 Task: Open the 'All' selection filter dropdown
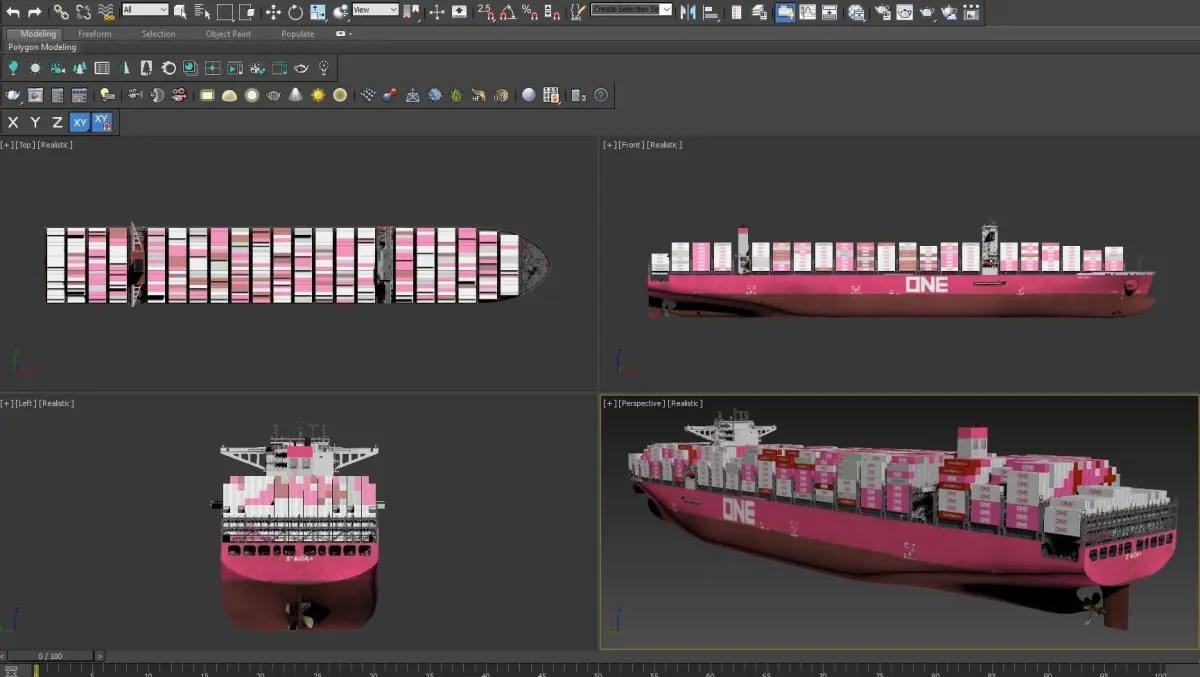tap(145, 9)
